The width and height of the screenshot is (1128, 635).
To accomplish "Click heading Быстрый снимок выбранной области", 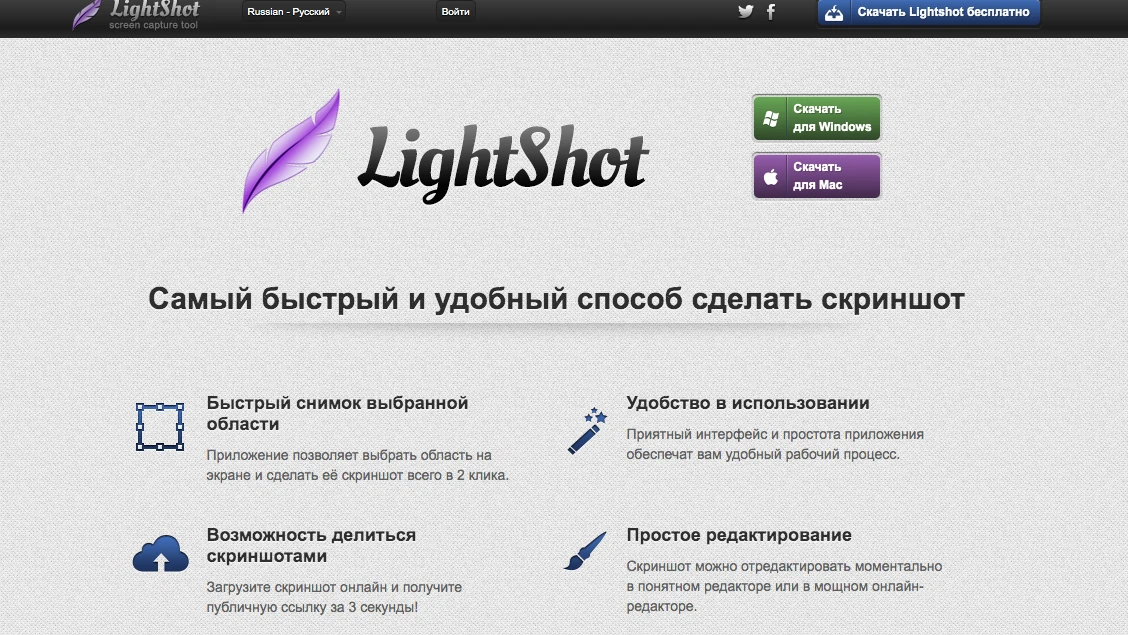I will 337,413.
